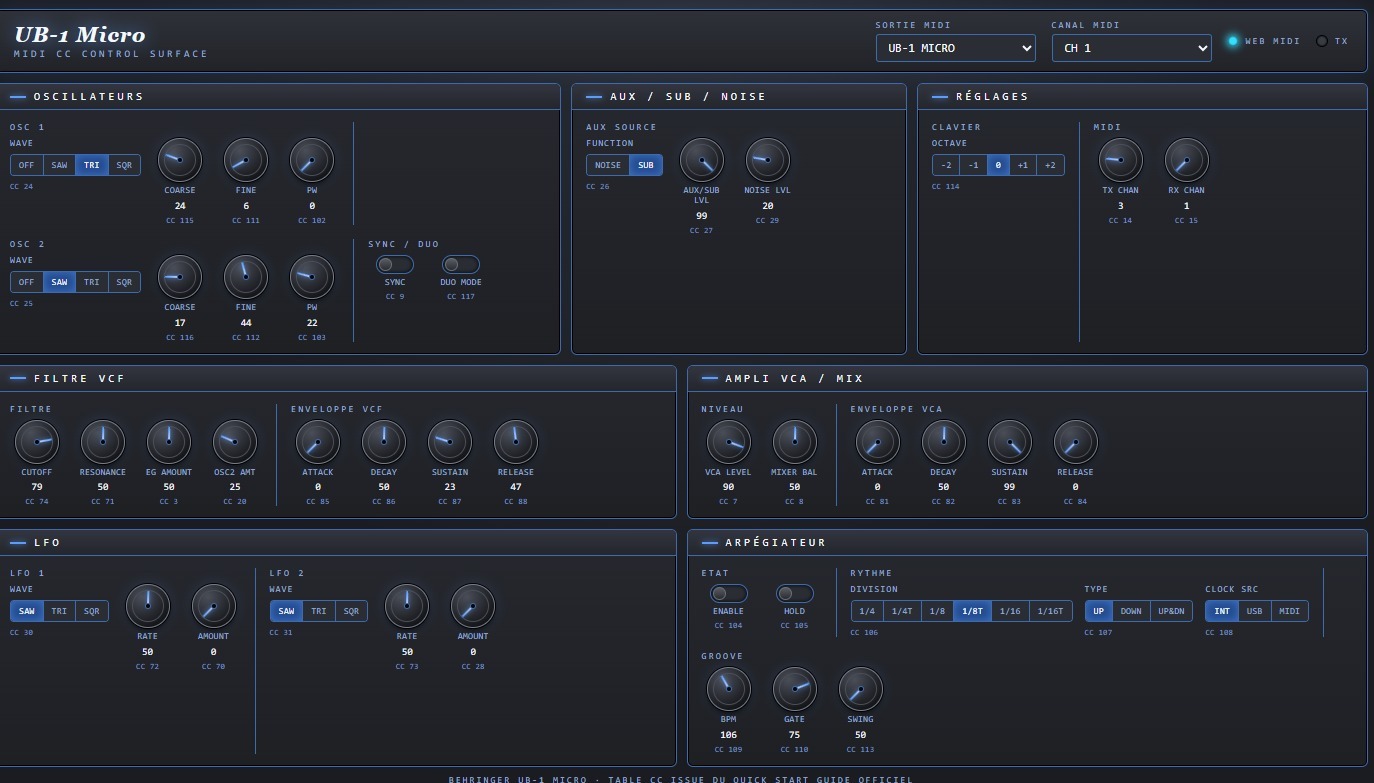Enable Duo Mode switch
This screenshot has height=783, width=1374.
tap(461, 264)
